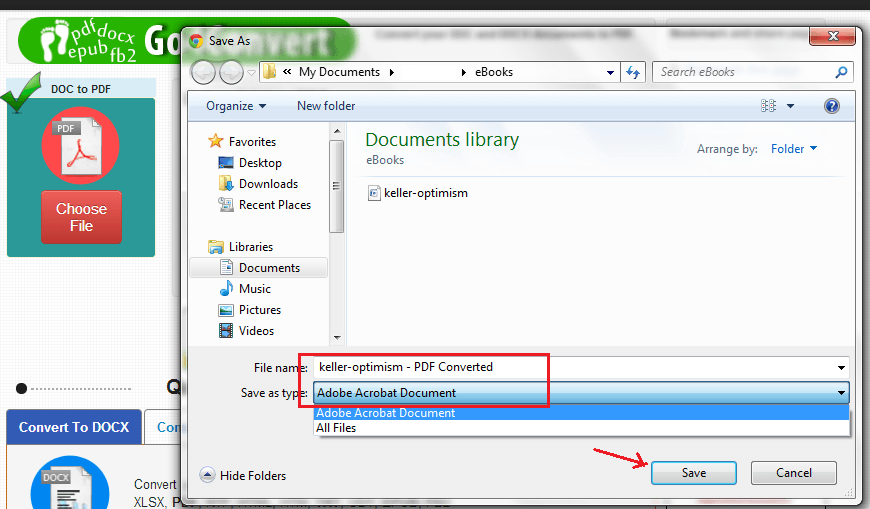Image resolution: width=870 pixels, height=509 pixels.
Task: Close the Save As dialog
Action: click(832, 36)
